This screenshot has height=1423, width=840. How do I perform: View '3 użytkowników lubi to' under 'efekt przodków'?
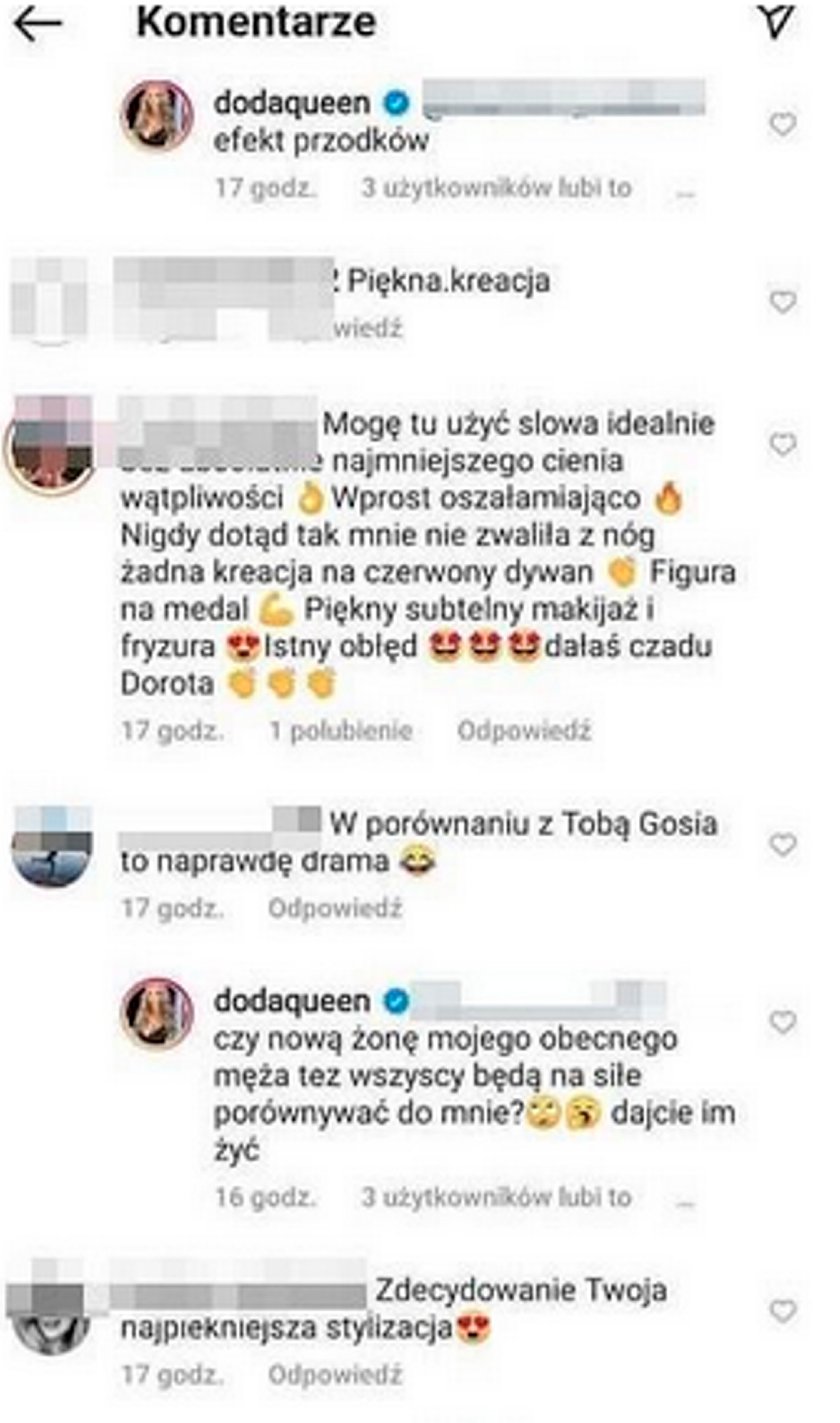pos(496,187)
